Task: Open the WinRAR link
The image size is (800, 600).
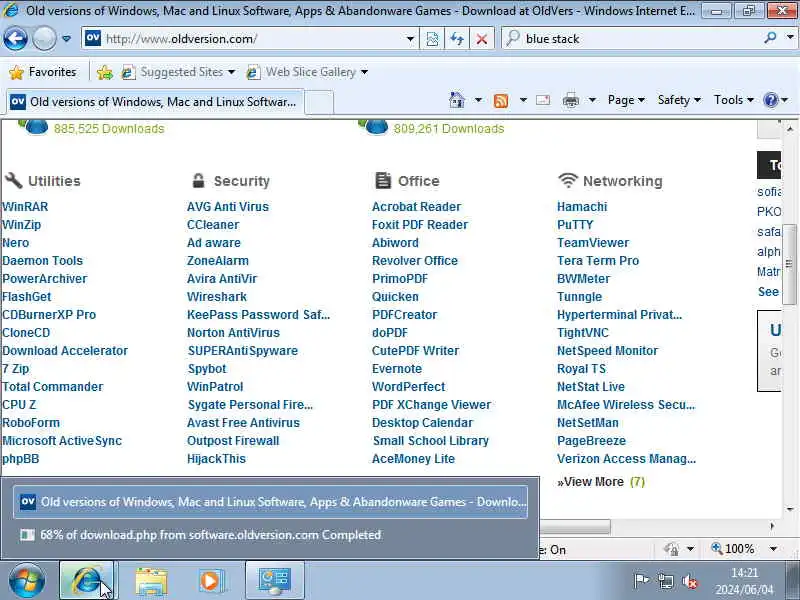Action: coord(25,207)
